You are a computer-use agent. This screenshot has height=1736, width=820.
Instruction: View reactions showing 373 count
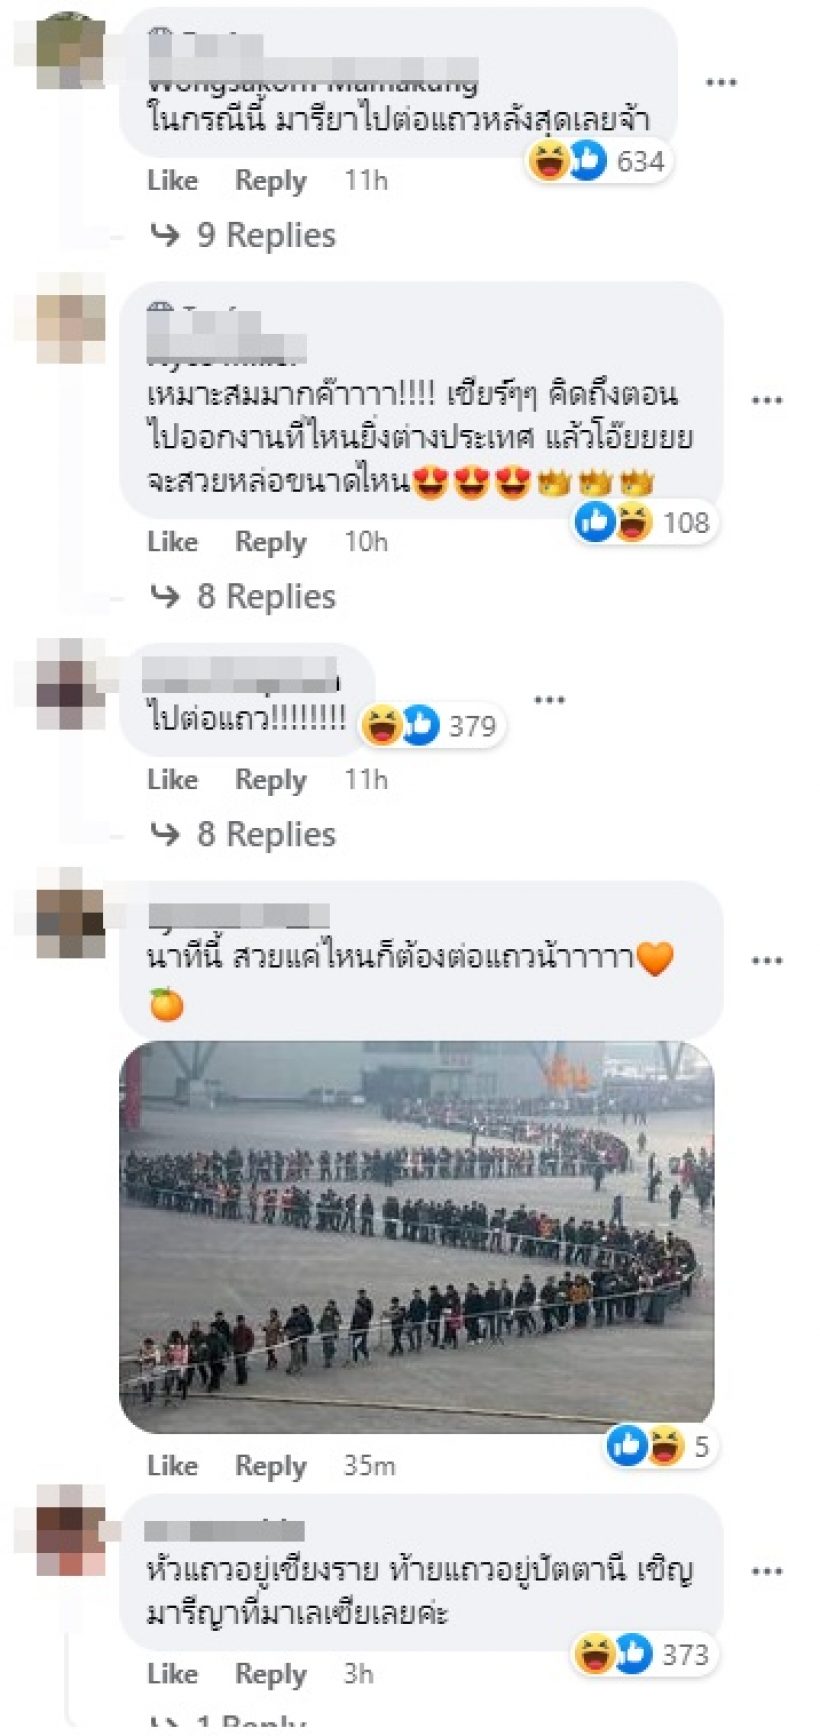644,1655
